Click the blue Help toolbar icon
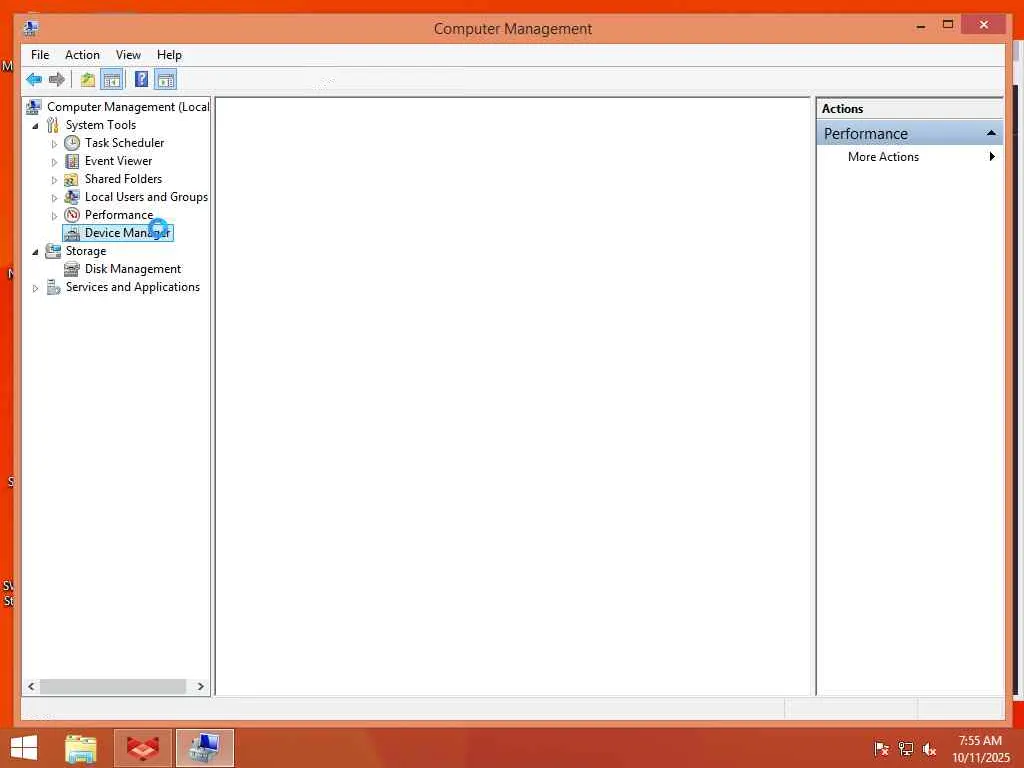 pyautogui.click(x=141, y=80)
